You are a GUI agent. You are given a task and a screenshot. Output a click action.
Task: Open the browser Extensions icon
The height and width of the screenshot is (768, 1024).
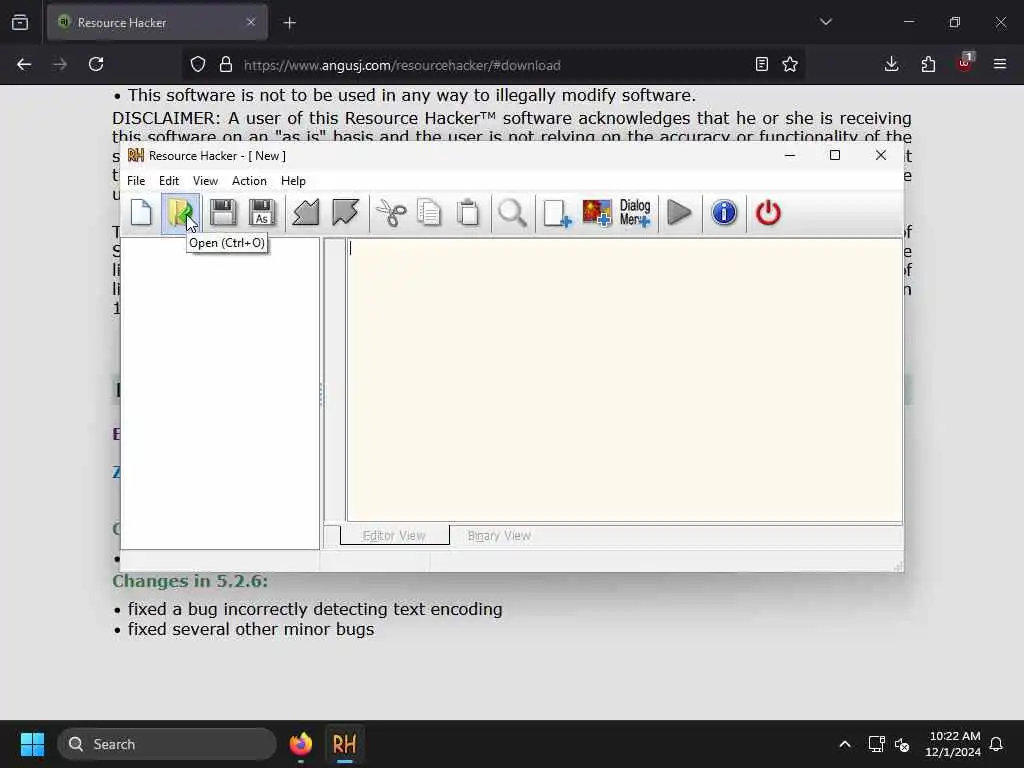(x=928, y=64)
